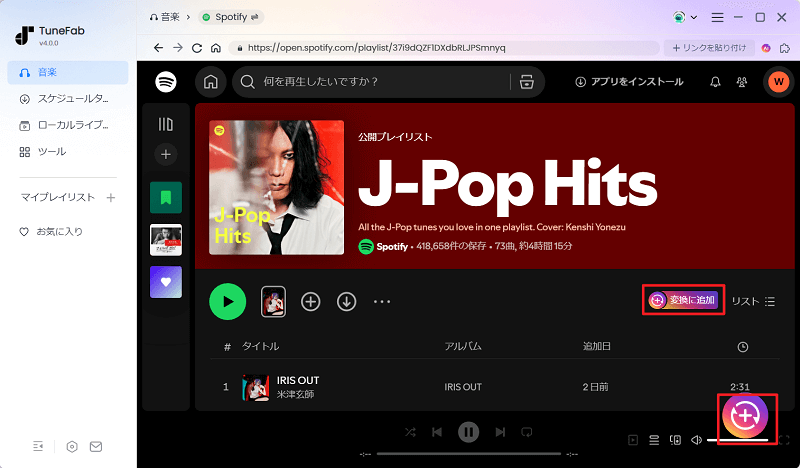The height and width of the screenshot is (468, 800).
Task: Click the Spotify notifications bell icon
Action: [x=715, y=82]
